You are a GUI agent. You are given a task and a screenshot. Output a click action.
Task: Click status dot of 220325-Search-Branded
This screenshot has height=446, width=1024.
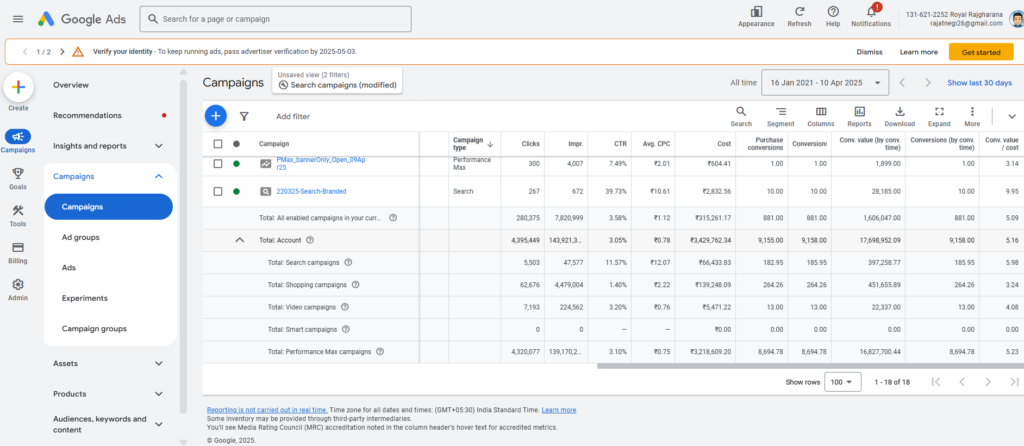coord(236,191)
